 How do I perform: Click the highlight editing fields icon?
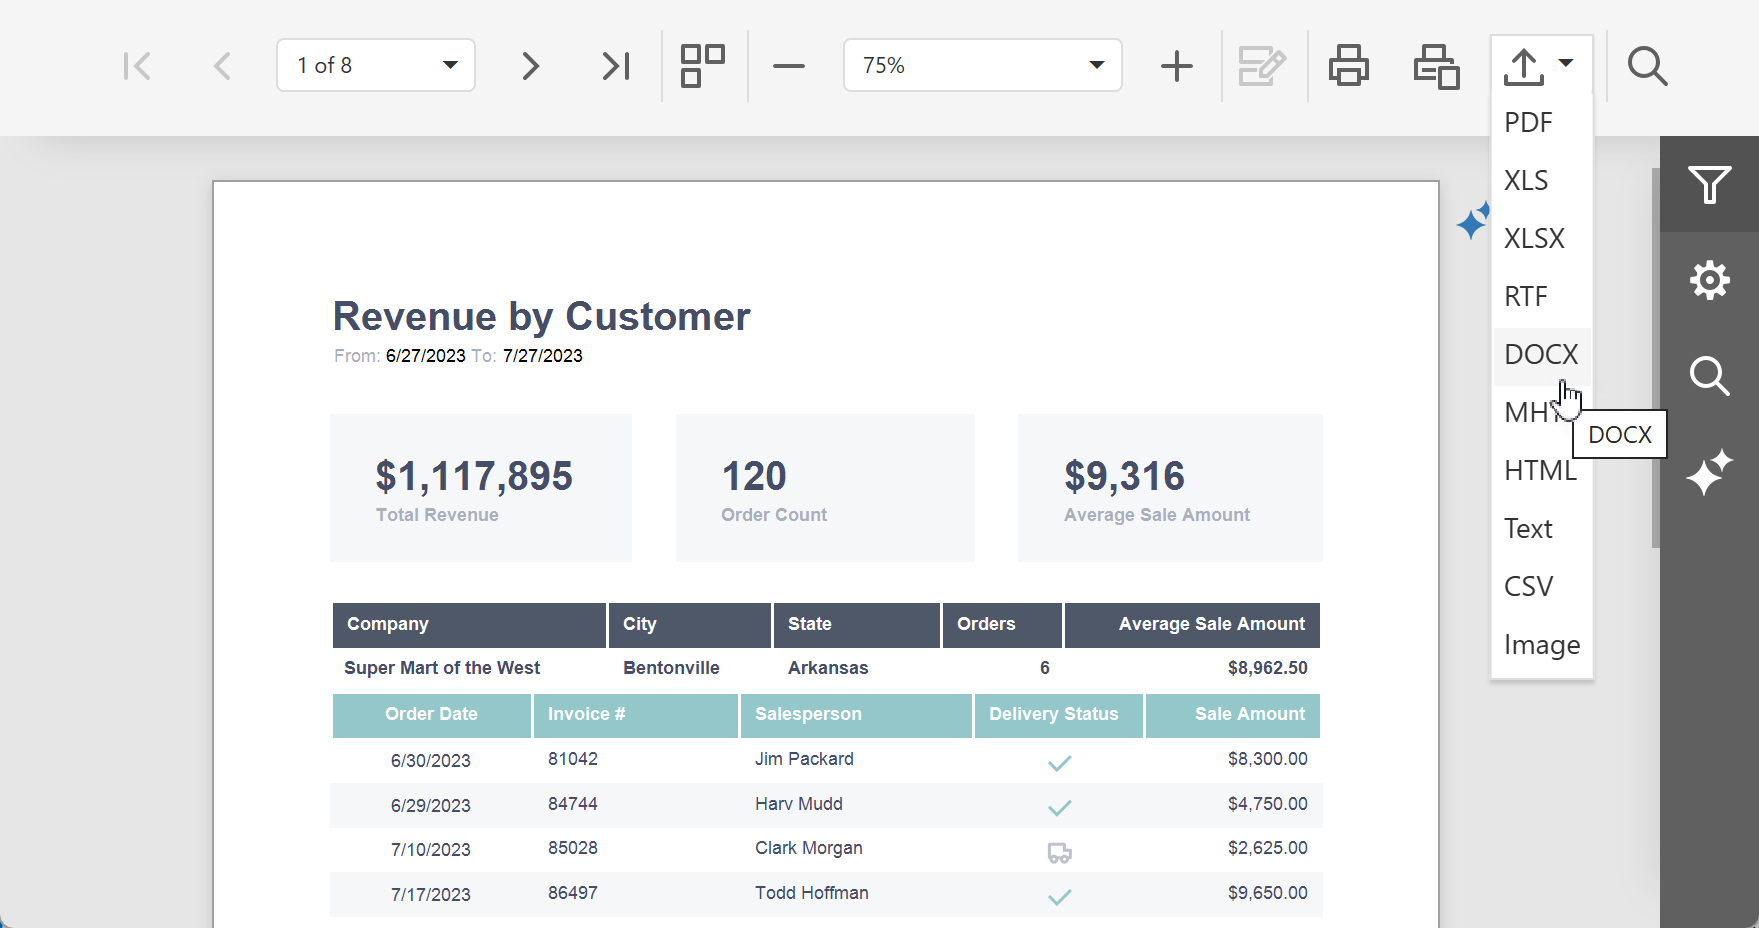[1262, 66]
